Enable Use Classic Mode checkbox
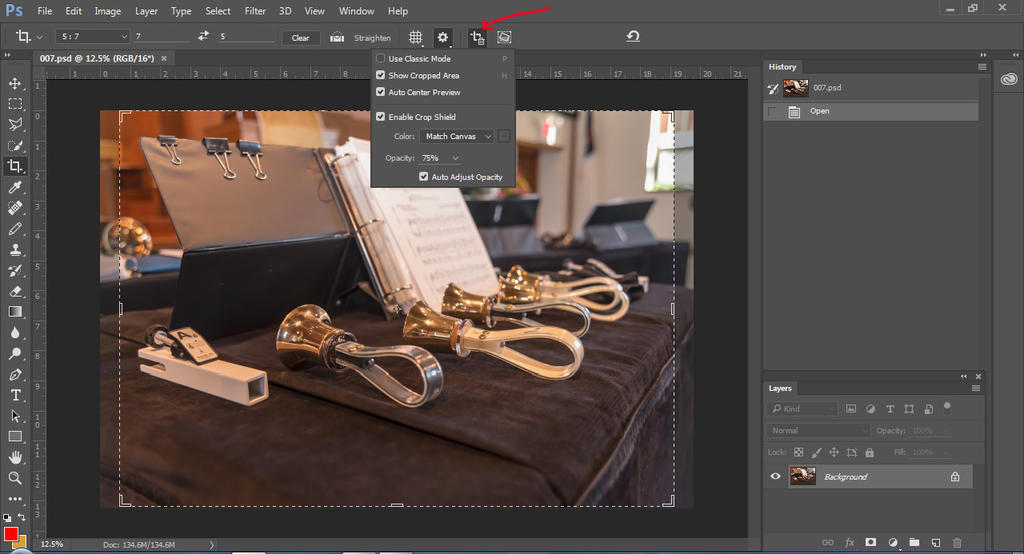The image size is (1024, 554). [x=380, y=59]
